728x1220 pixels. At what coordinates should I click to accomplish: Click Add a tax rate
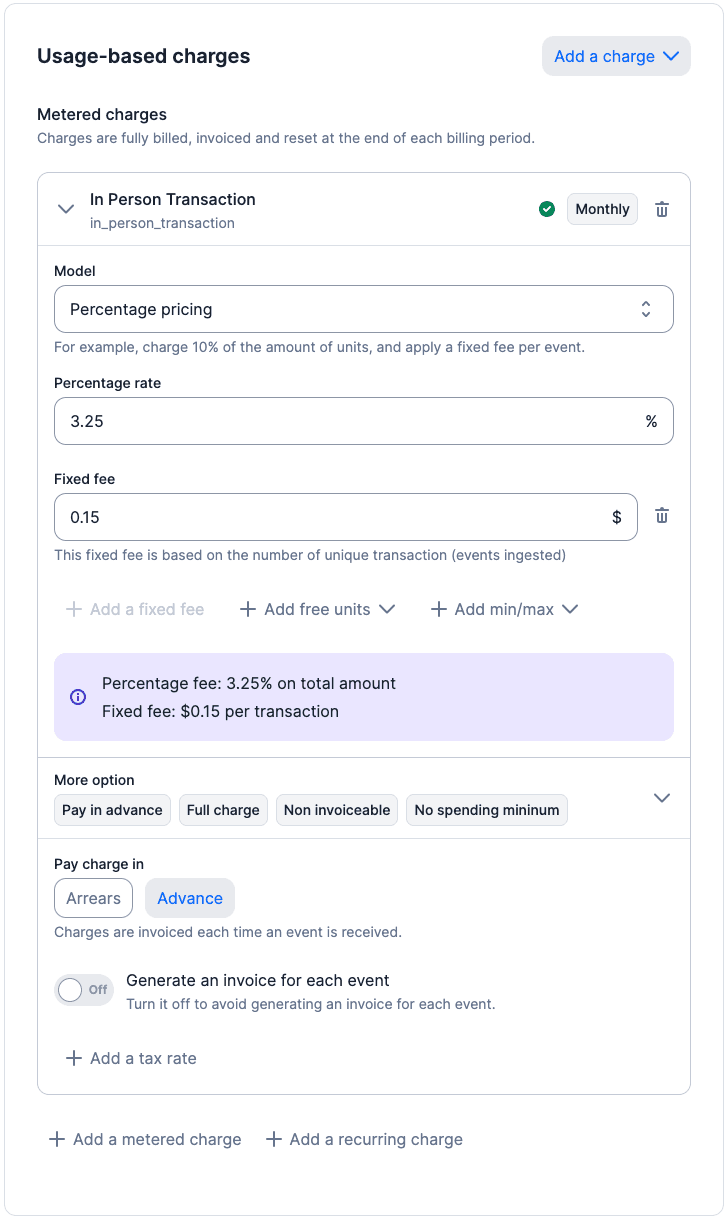pyautogui.click(x=131, y=1058)
